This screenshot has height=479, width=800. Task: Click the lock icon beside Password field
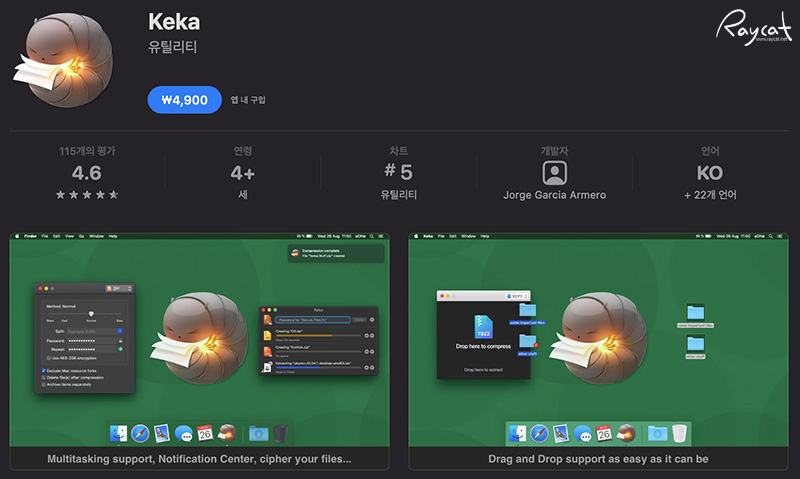click(x=120, y=341)
